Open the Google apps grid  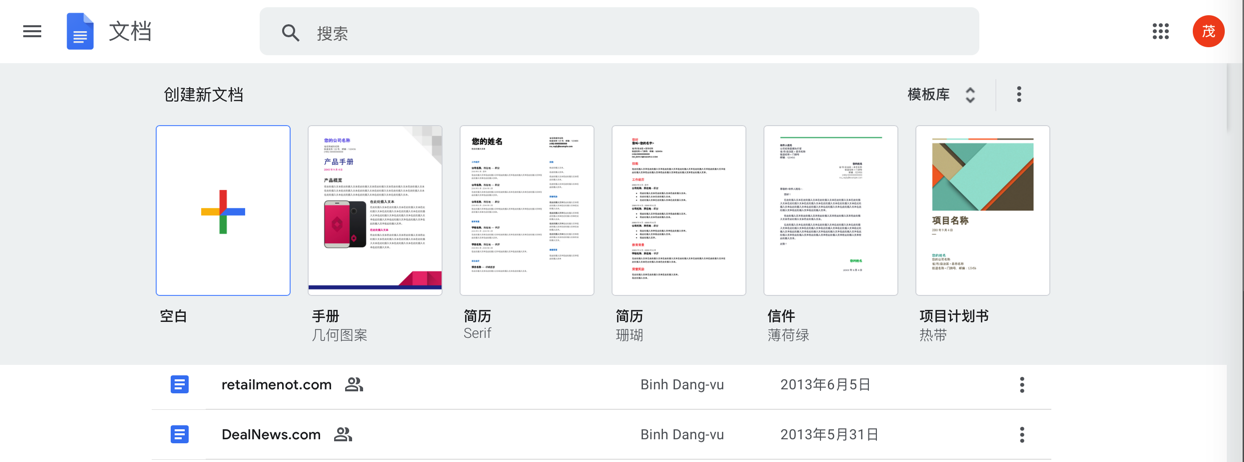point(1160,32)
